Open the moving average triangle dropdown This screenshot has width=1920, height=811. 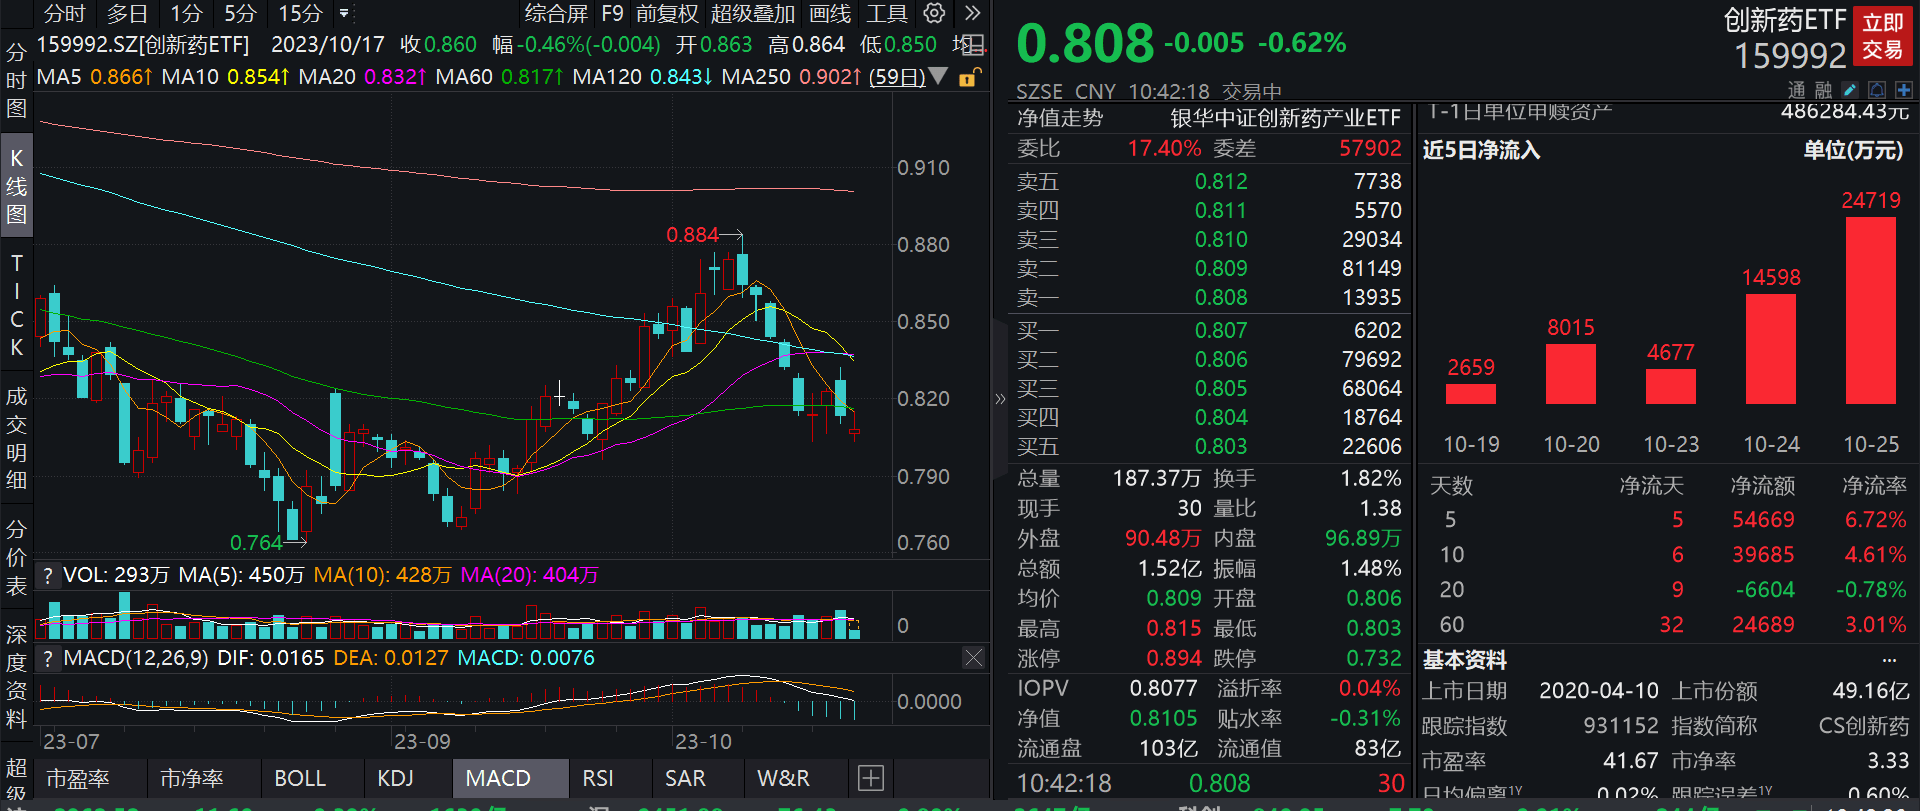[938, 76]
